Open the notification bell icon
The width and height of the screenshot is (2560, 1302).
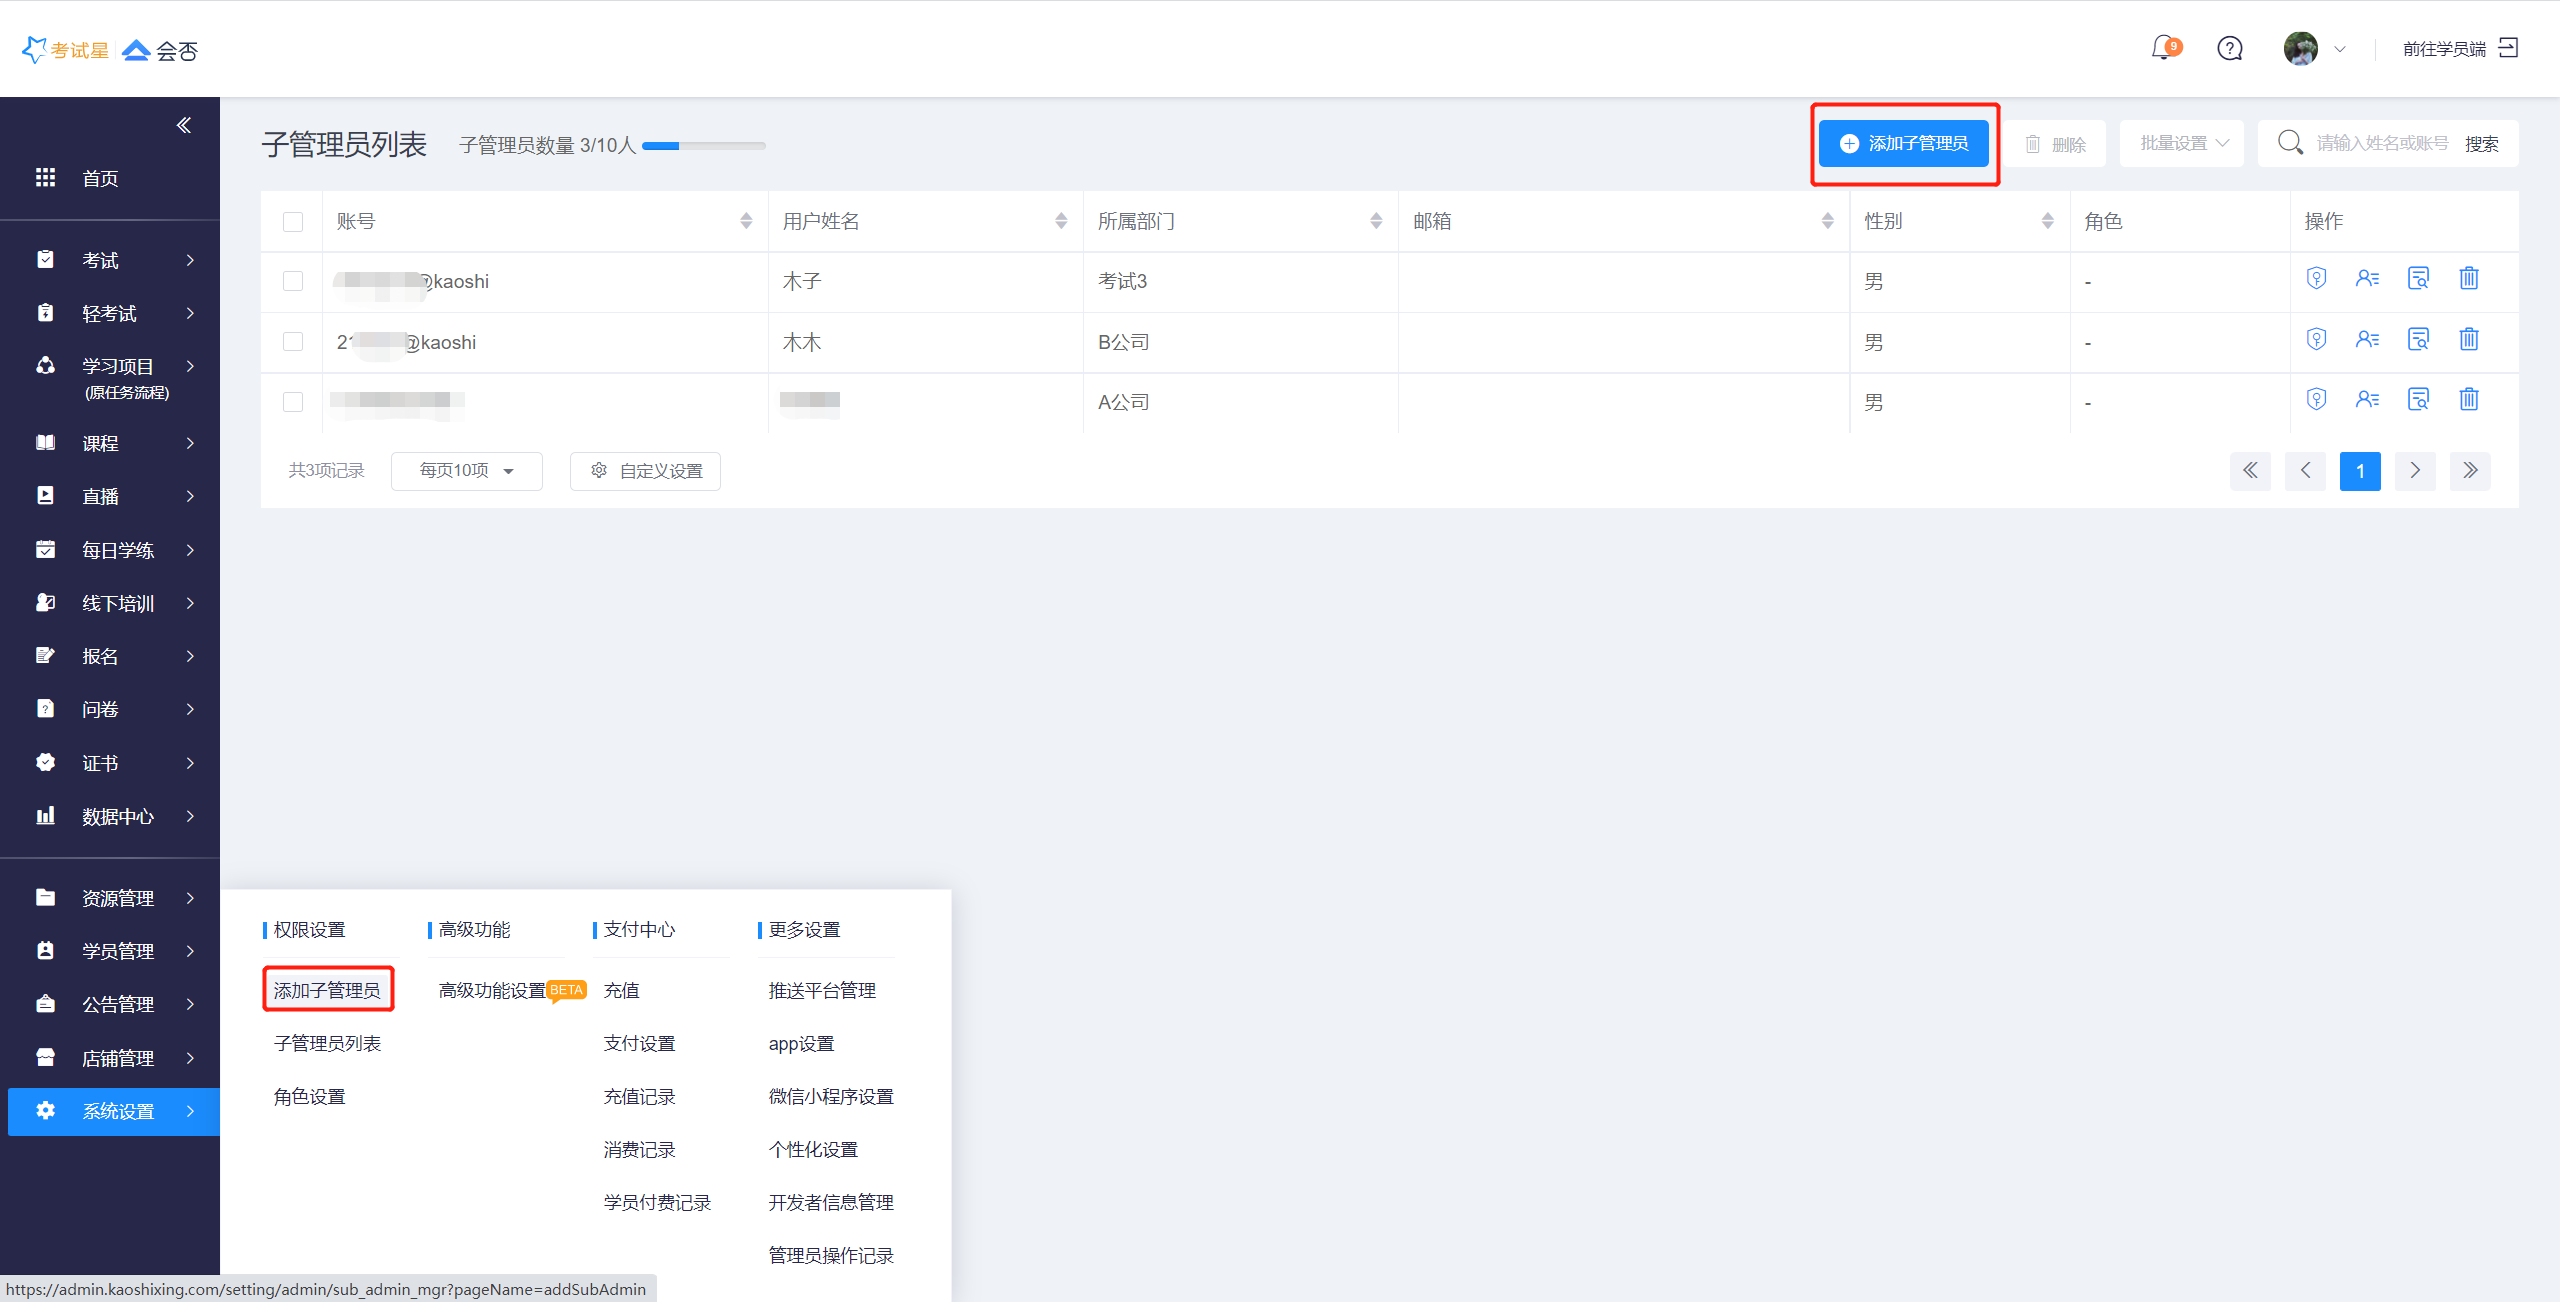point(2163,48)
